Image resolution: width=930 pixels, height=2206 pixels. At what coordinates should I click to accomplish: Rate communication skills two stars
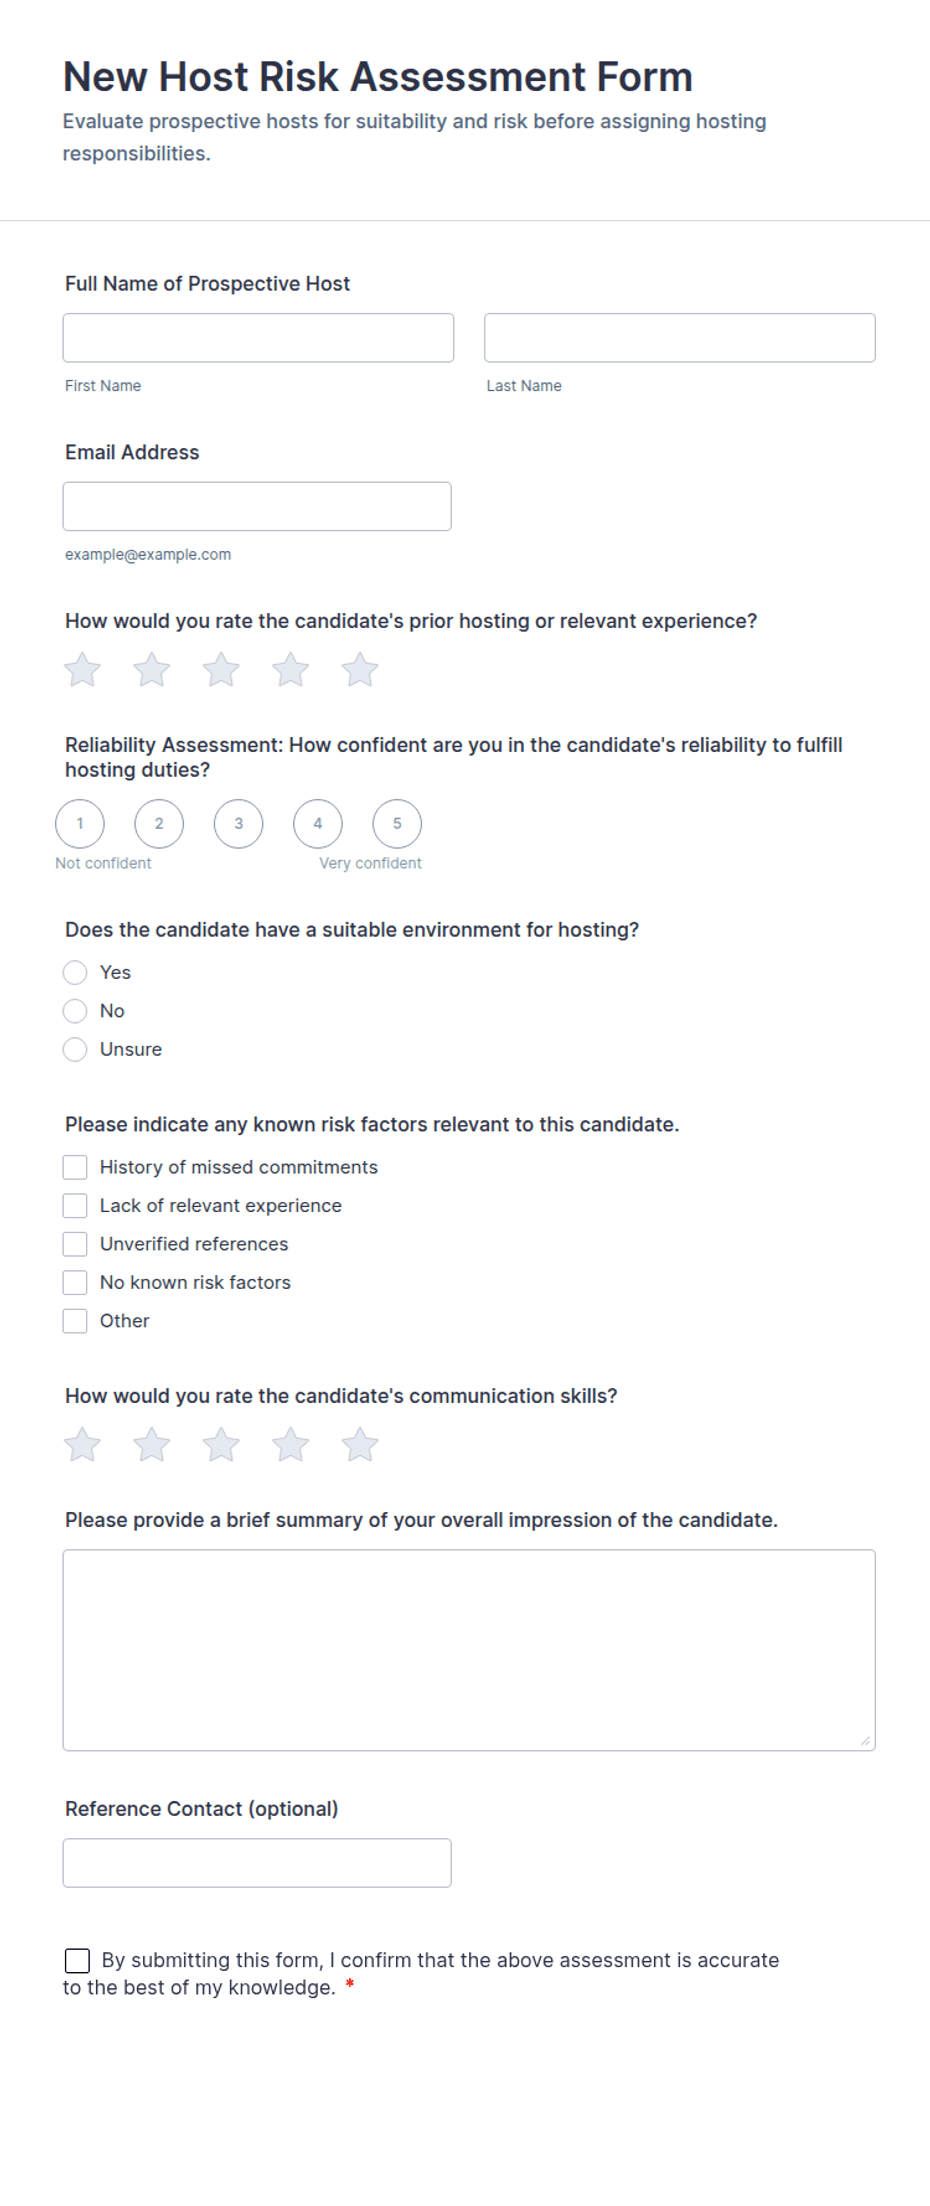[x=152, y=1445]
